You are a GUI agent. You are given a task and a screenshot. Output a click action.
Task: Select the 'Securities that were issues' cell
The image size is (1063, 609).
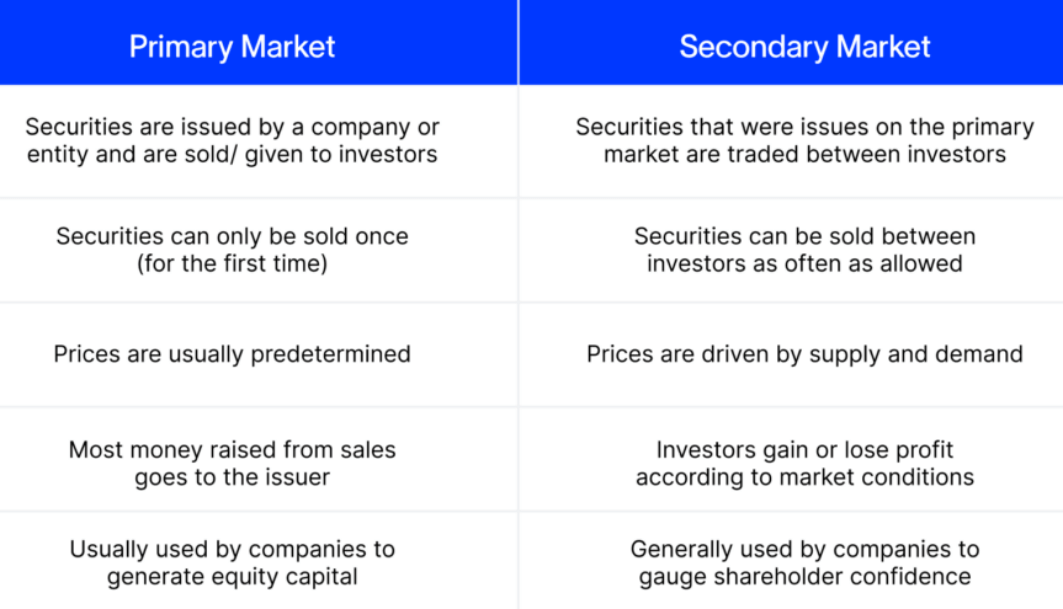(791, 142)
